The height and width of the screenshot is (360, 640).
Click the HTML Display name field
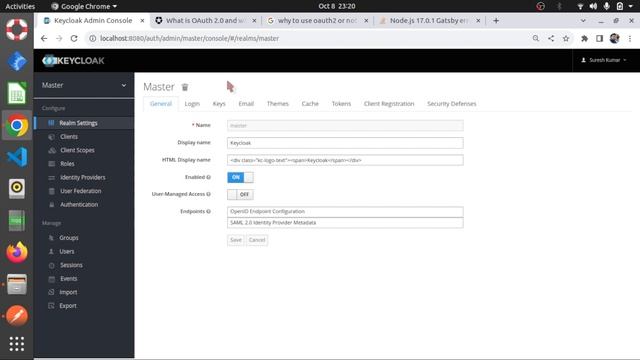coord(345,160)
